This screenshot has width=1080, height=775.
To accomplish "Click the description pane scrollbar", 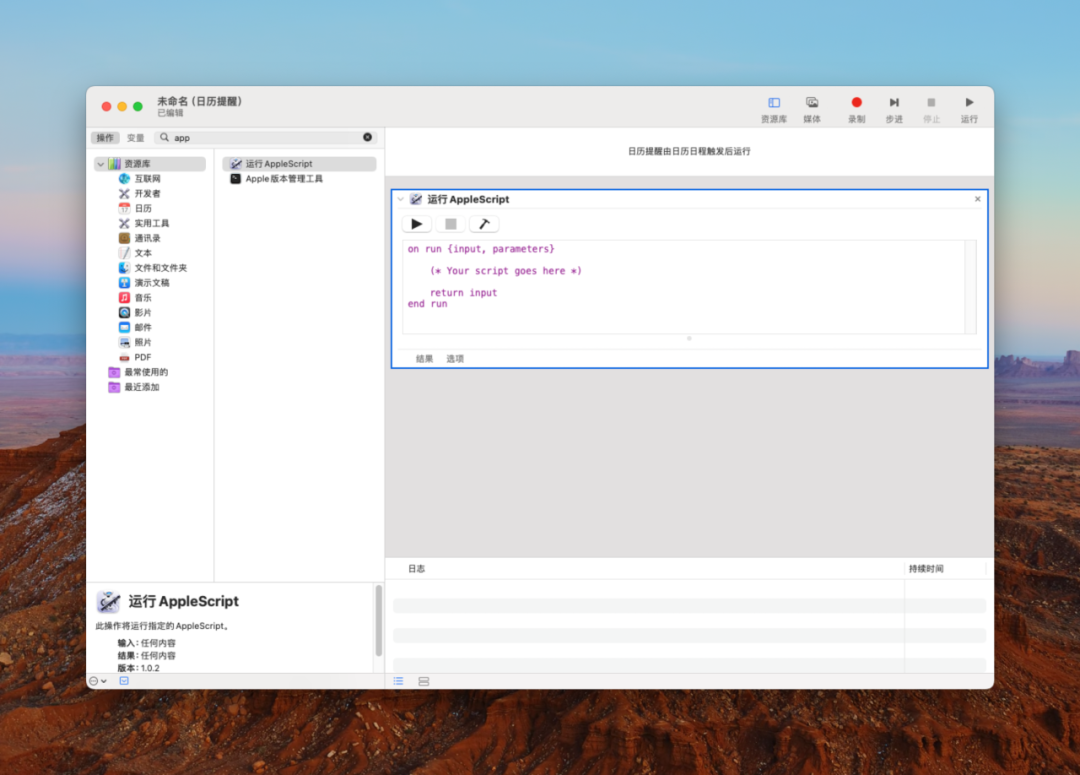I will [379, 621].
